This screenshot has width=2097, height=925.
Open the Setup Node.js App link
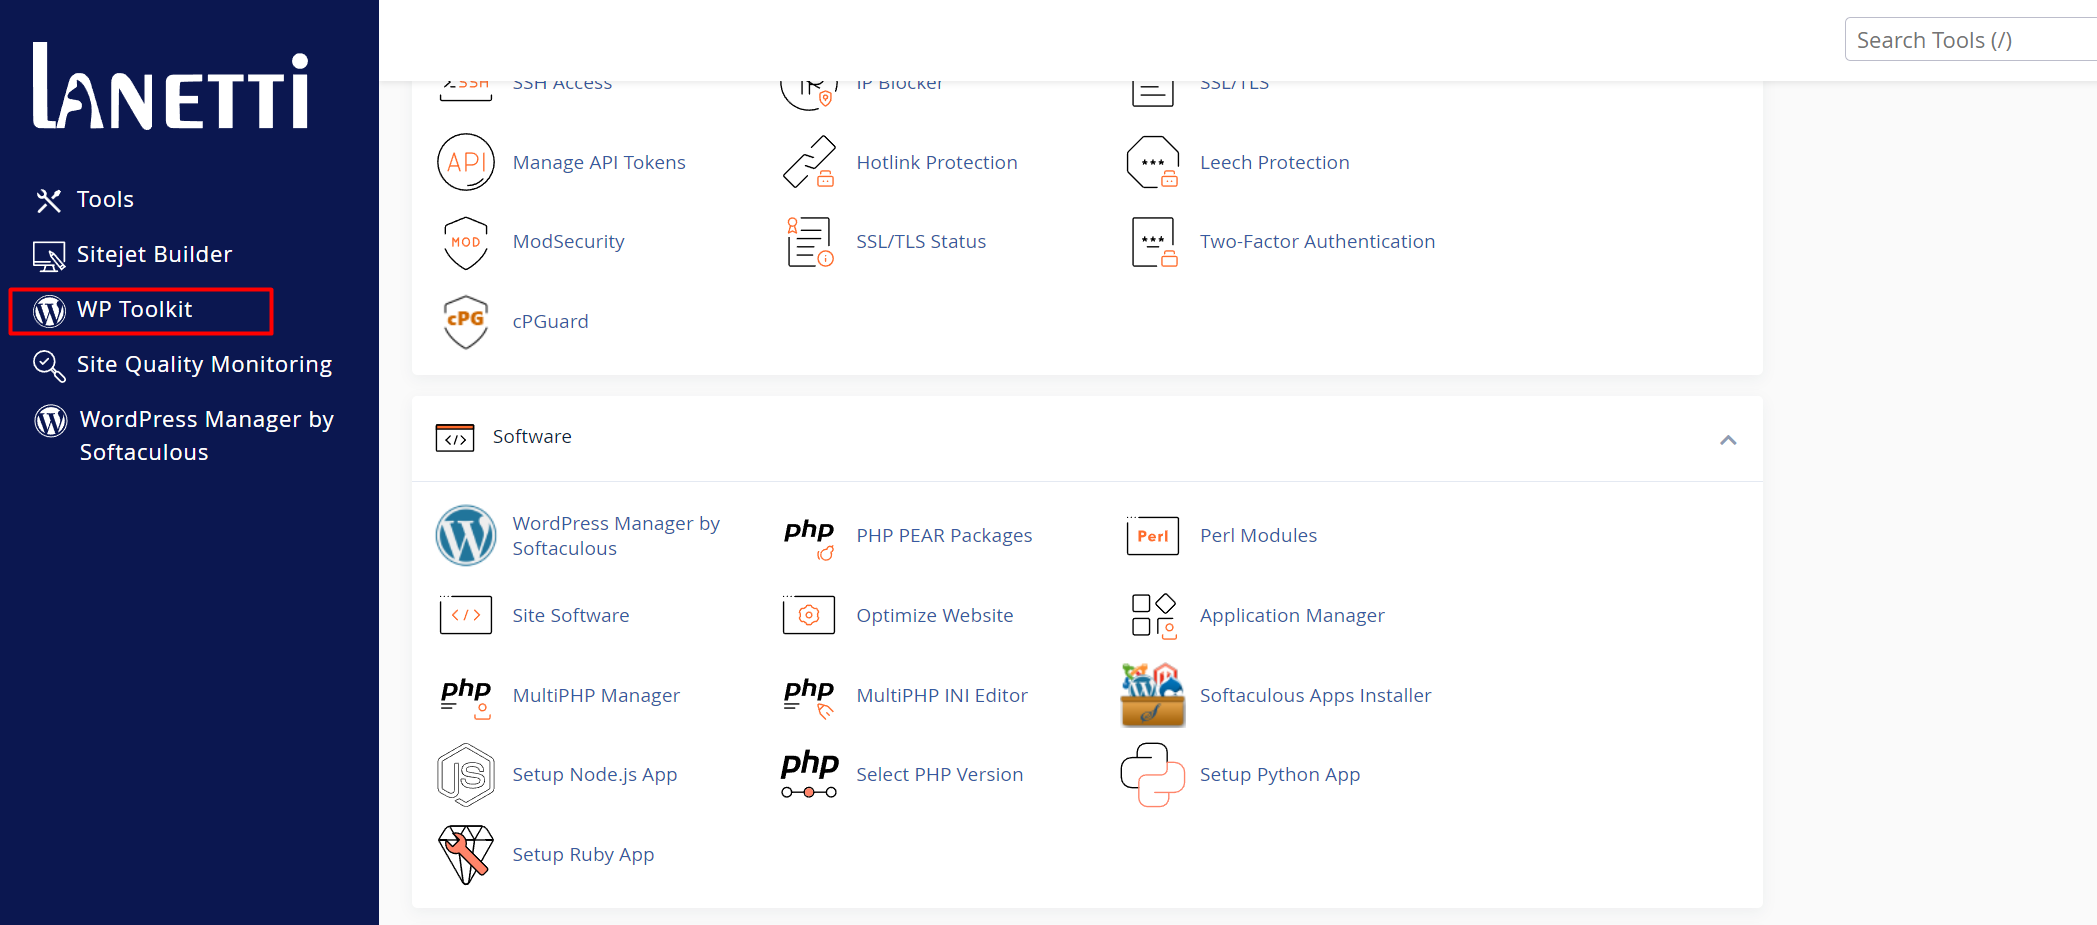pos(594,775)
